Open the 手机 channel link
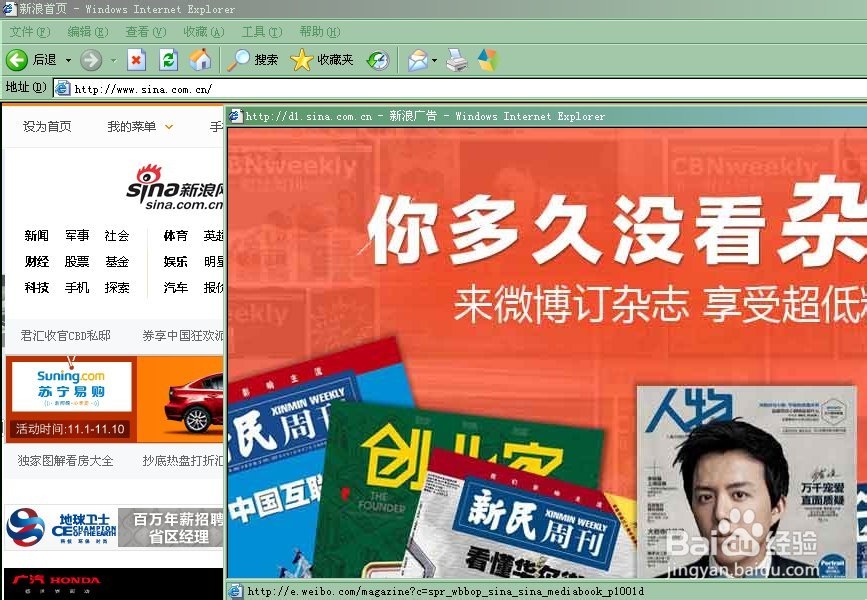The image size is (867, 600). coord(77,288)
